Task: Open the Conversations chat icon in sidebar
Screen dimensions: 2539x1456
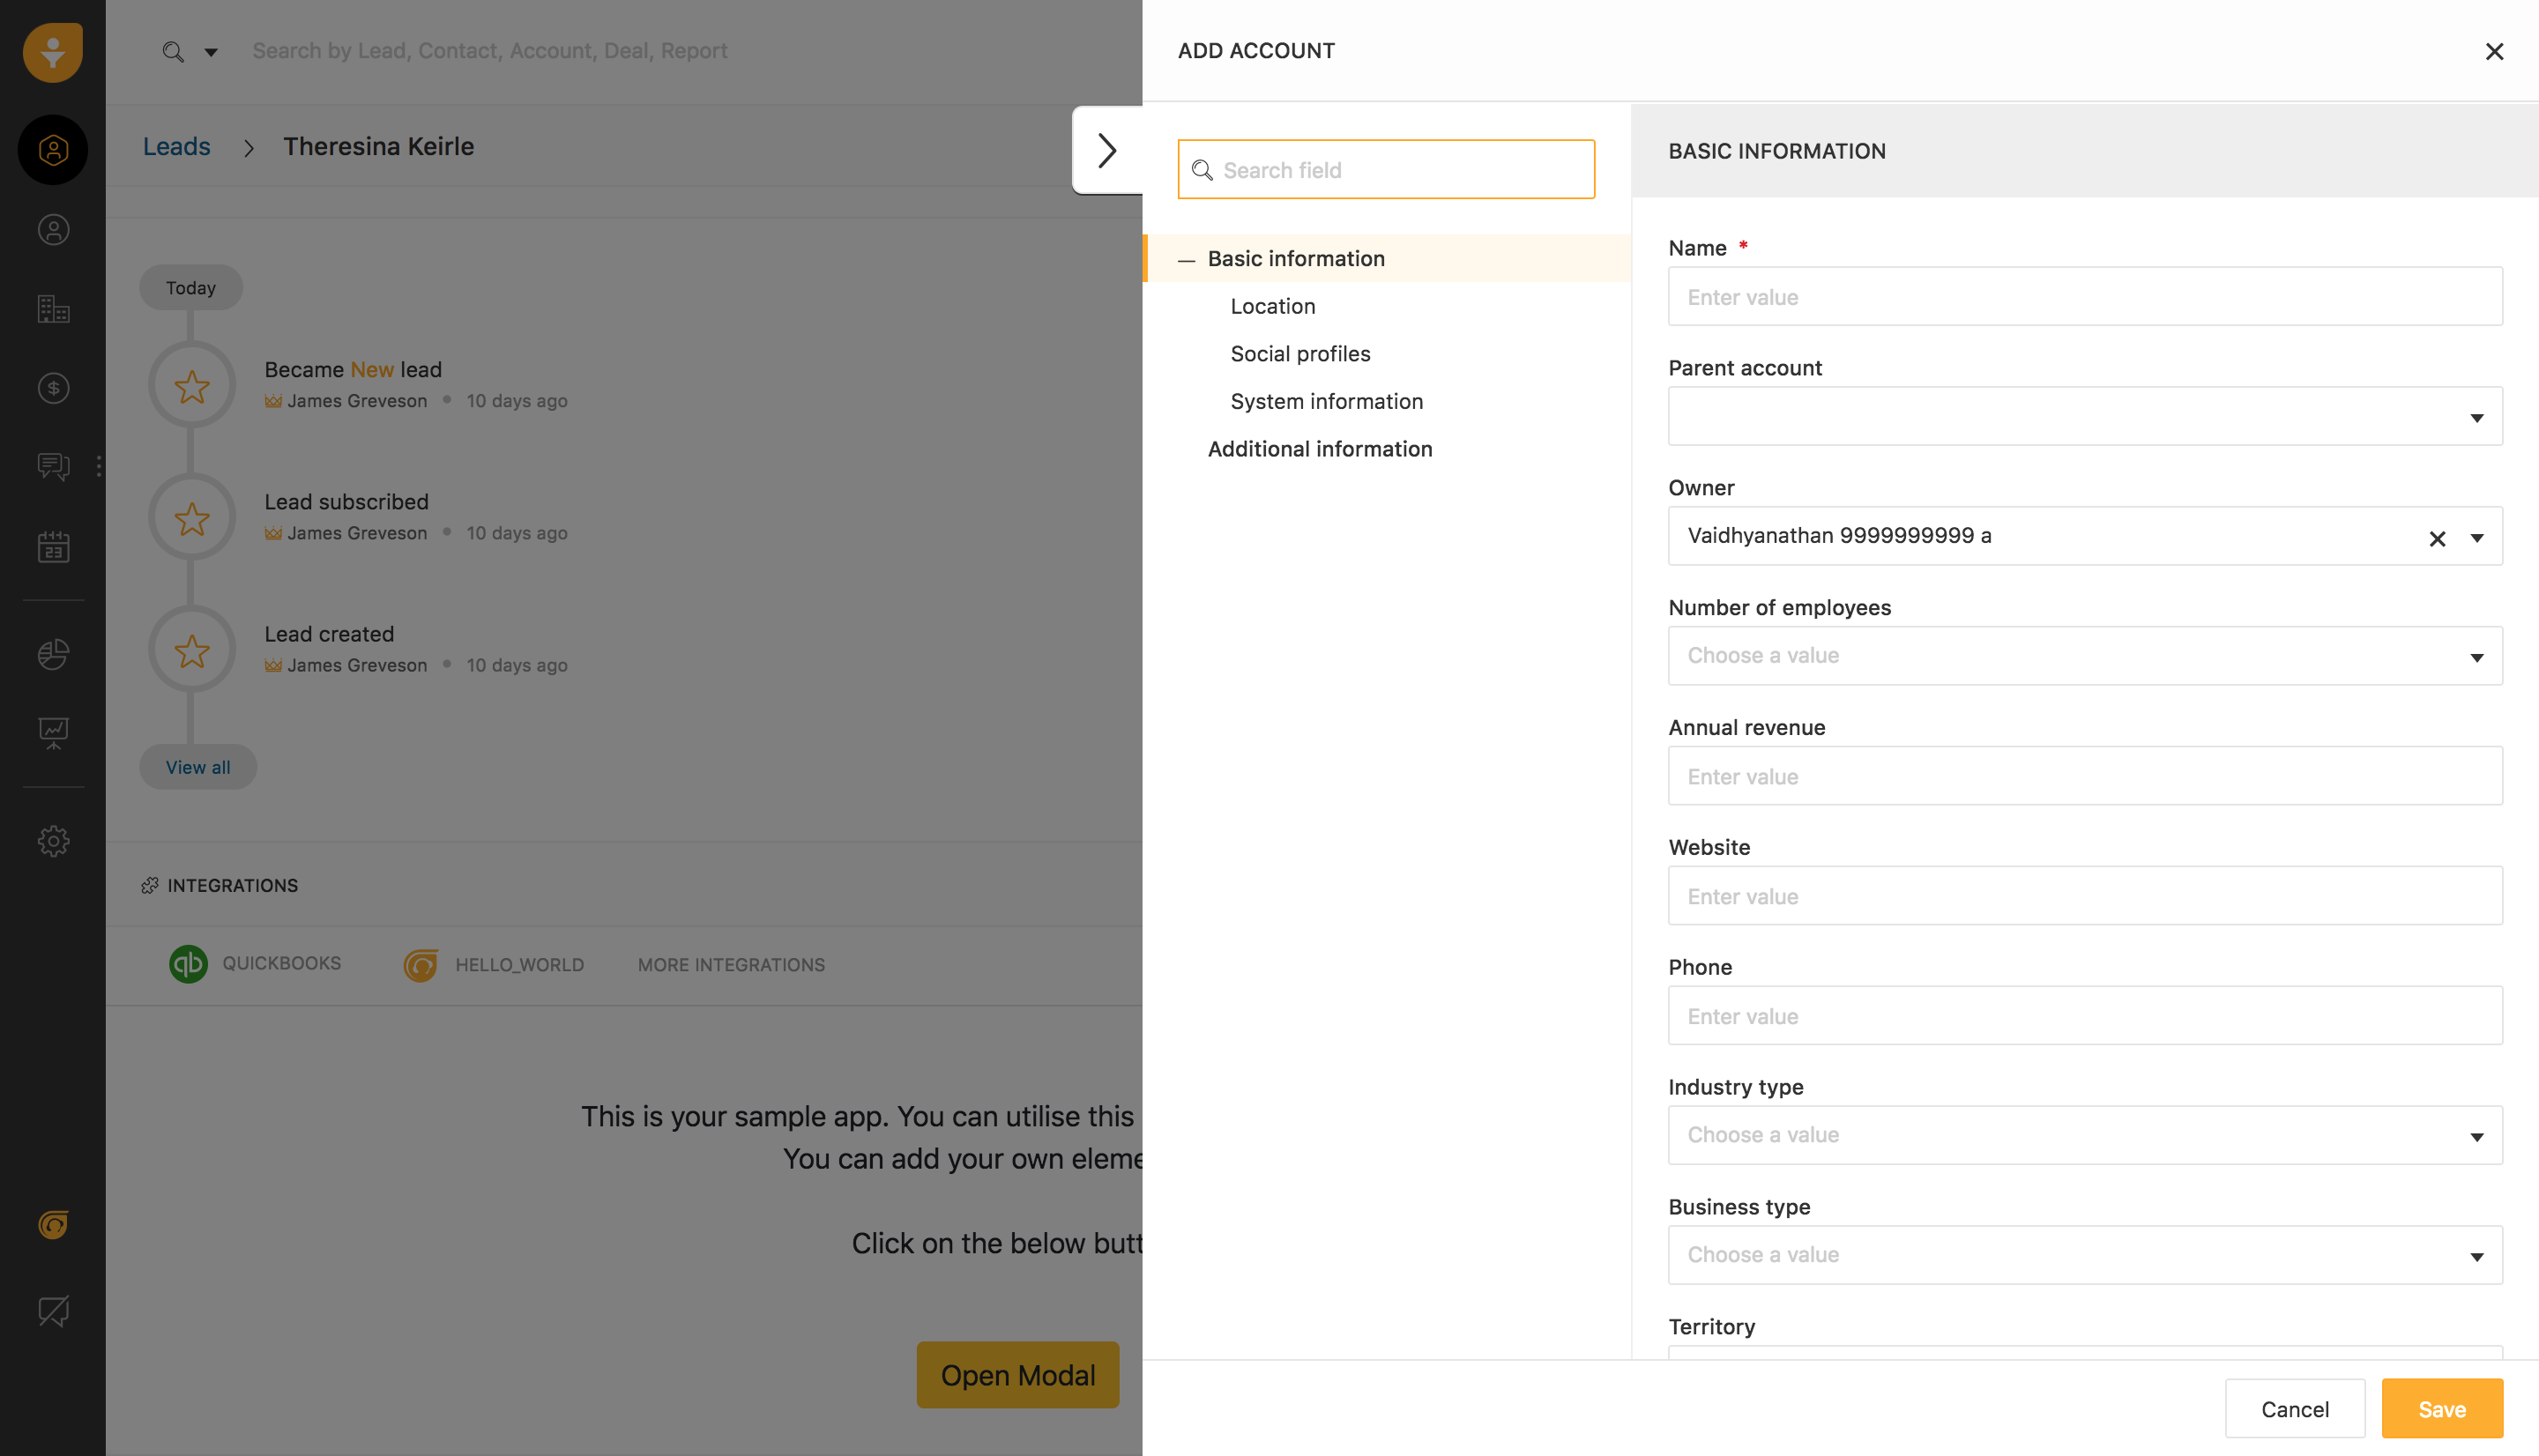Action: [53, 466]
